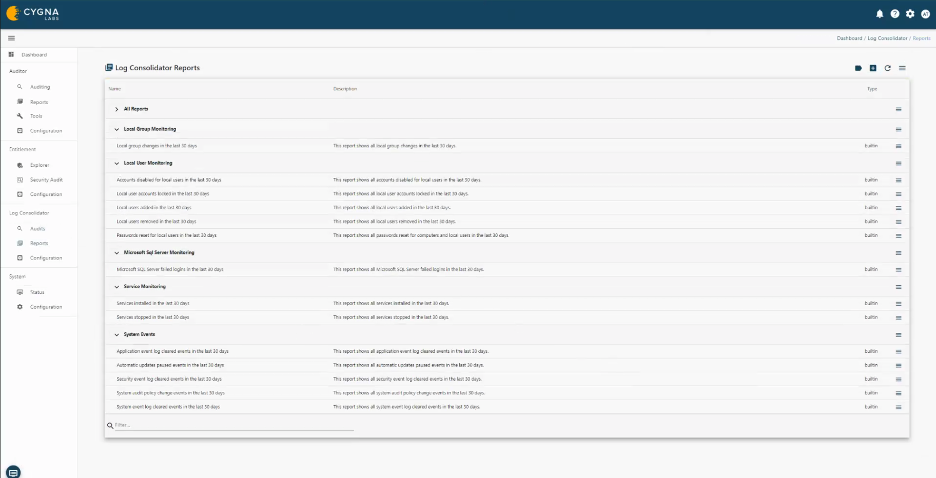936x478 pixels.
Task: Open menu for Security event log cleared report
Action: [x=898, y=380]
